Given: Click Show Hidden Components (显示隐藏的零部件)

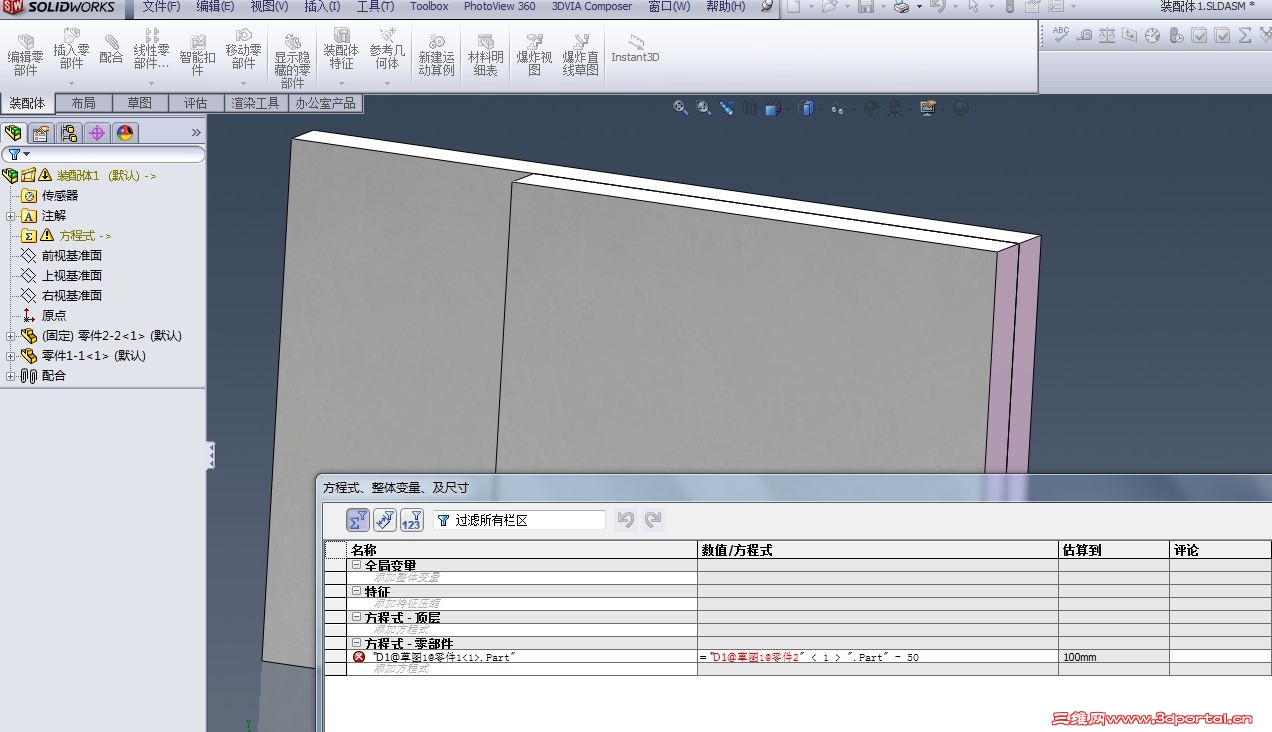Looking at the screenshot, I should (x=292, y=62).
